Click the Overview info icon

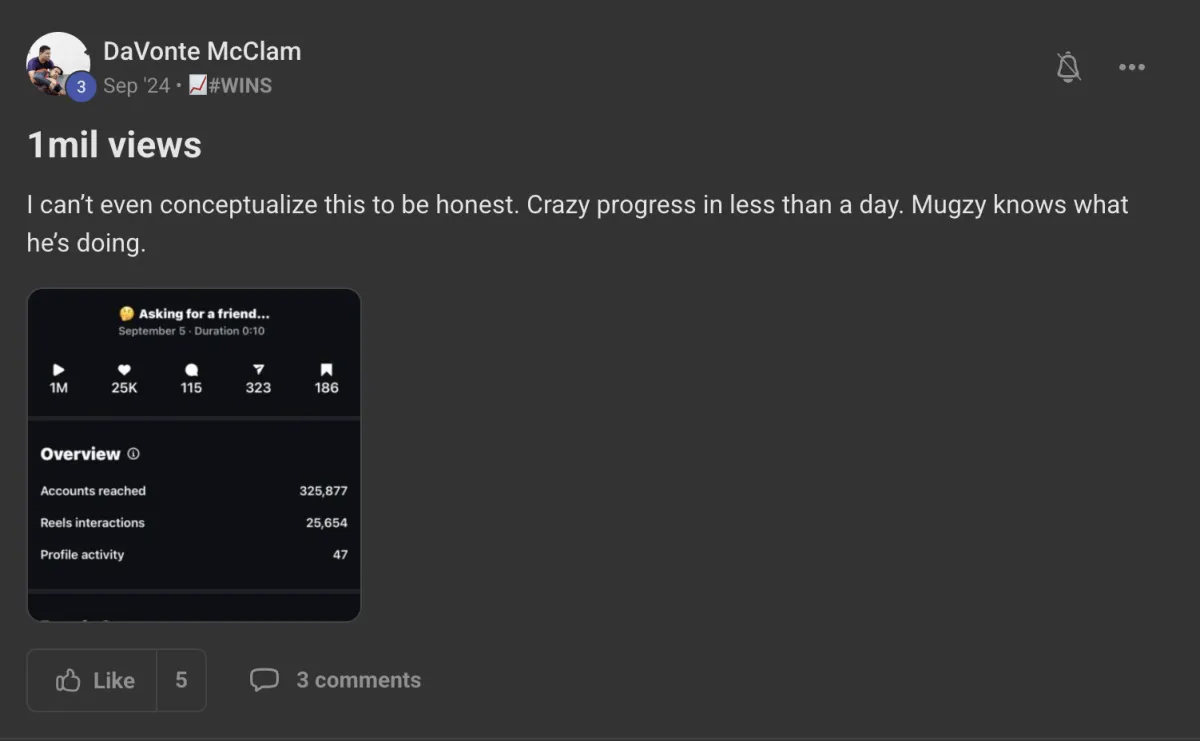(133, 454)
